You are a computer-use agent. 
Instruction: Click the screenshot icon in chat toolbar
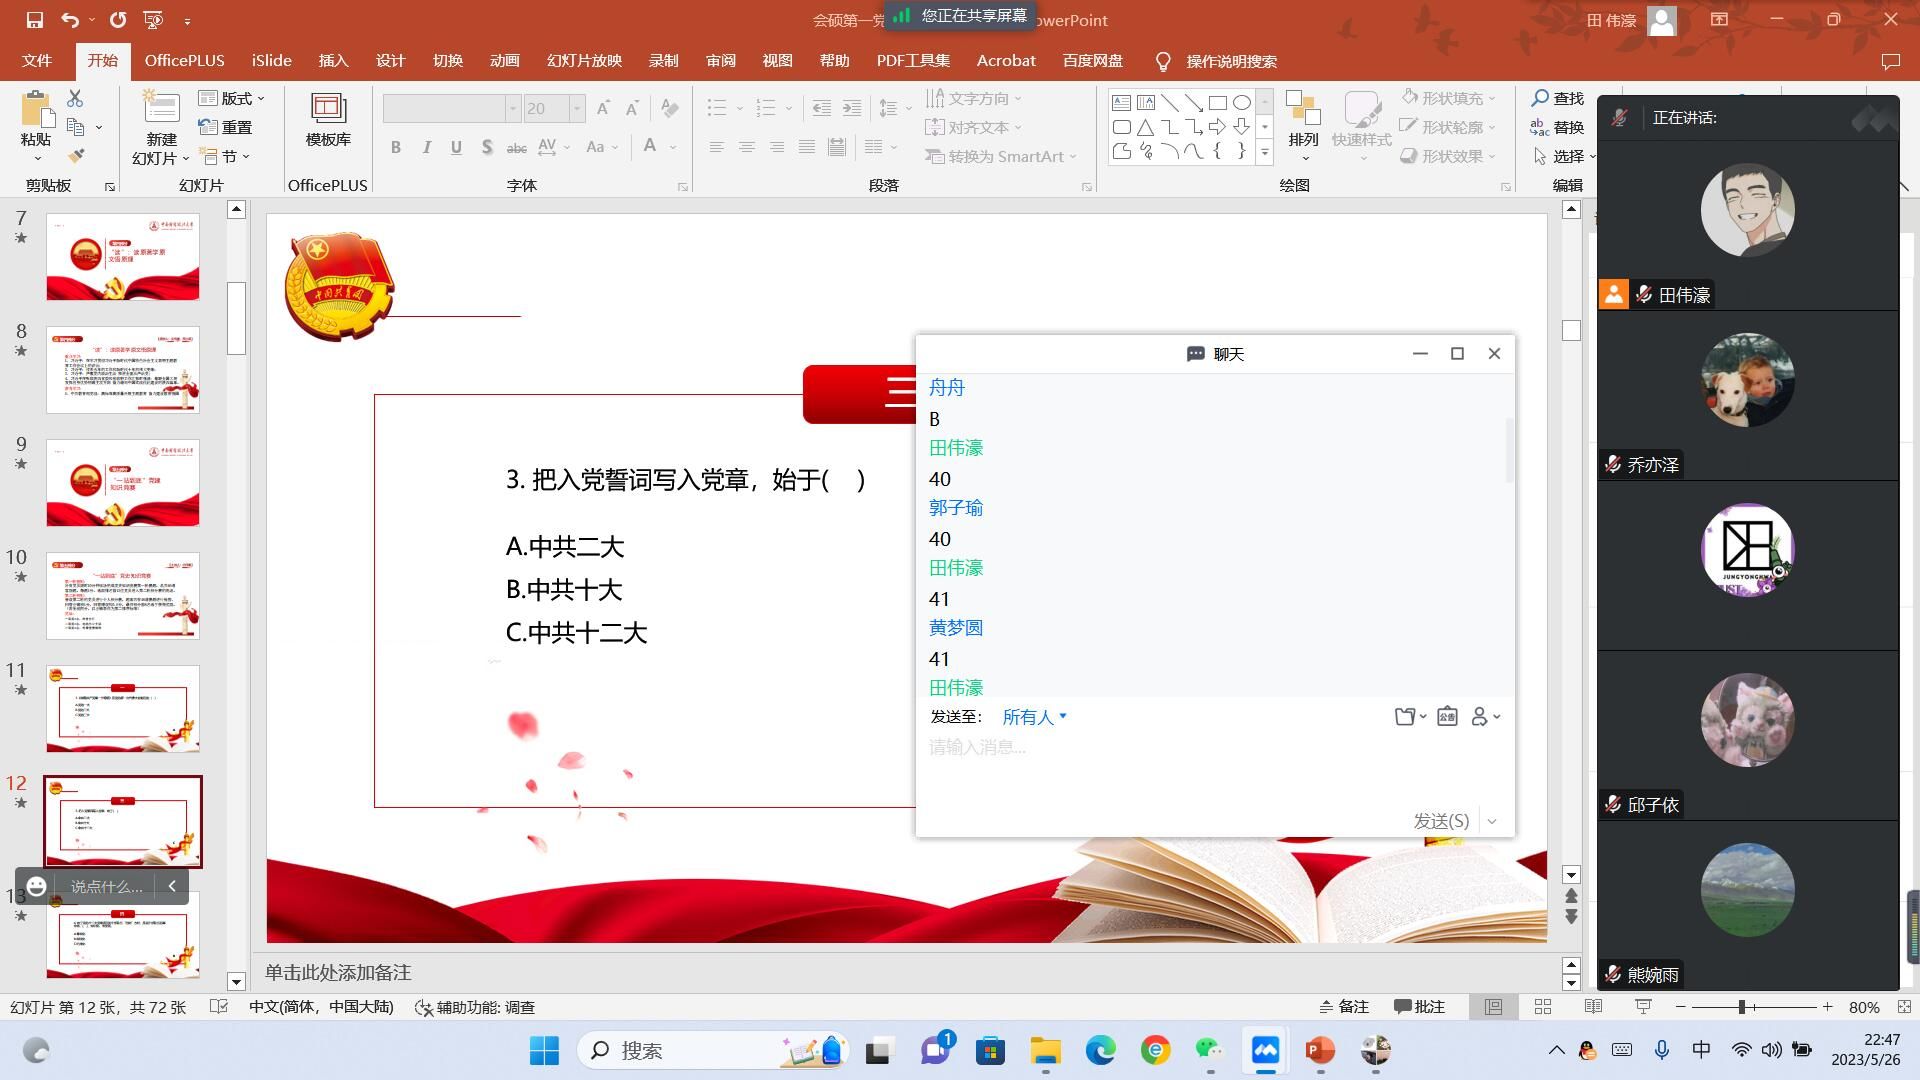[x=1447, y=716]
